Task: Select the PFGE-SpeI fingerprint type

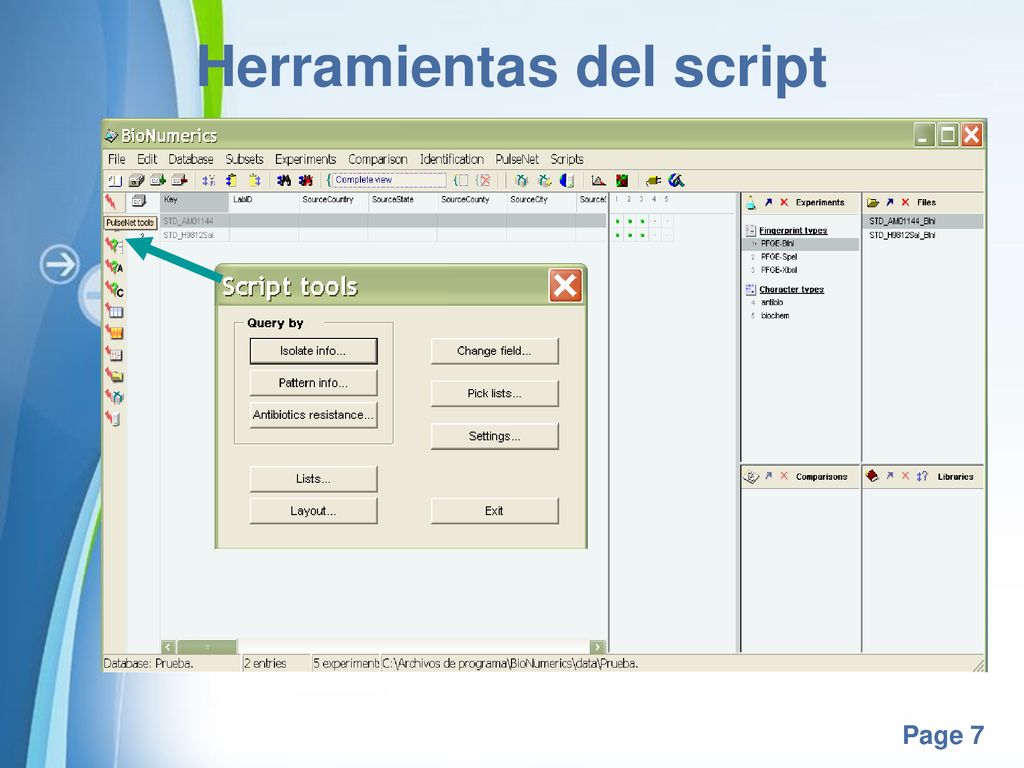Action: [778, 257]
